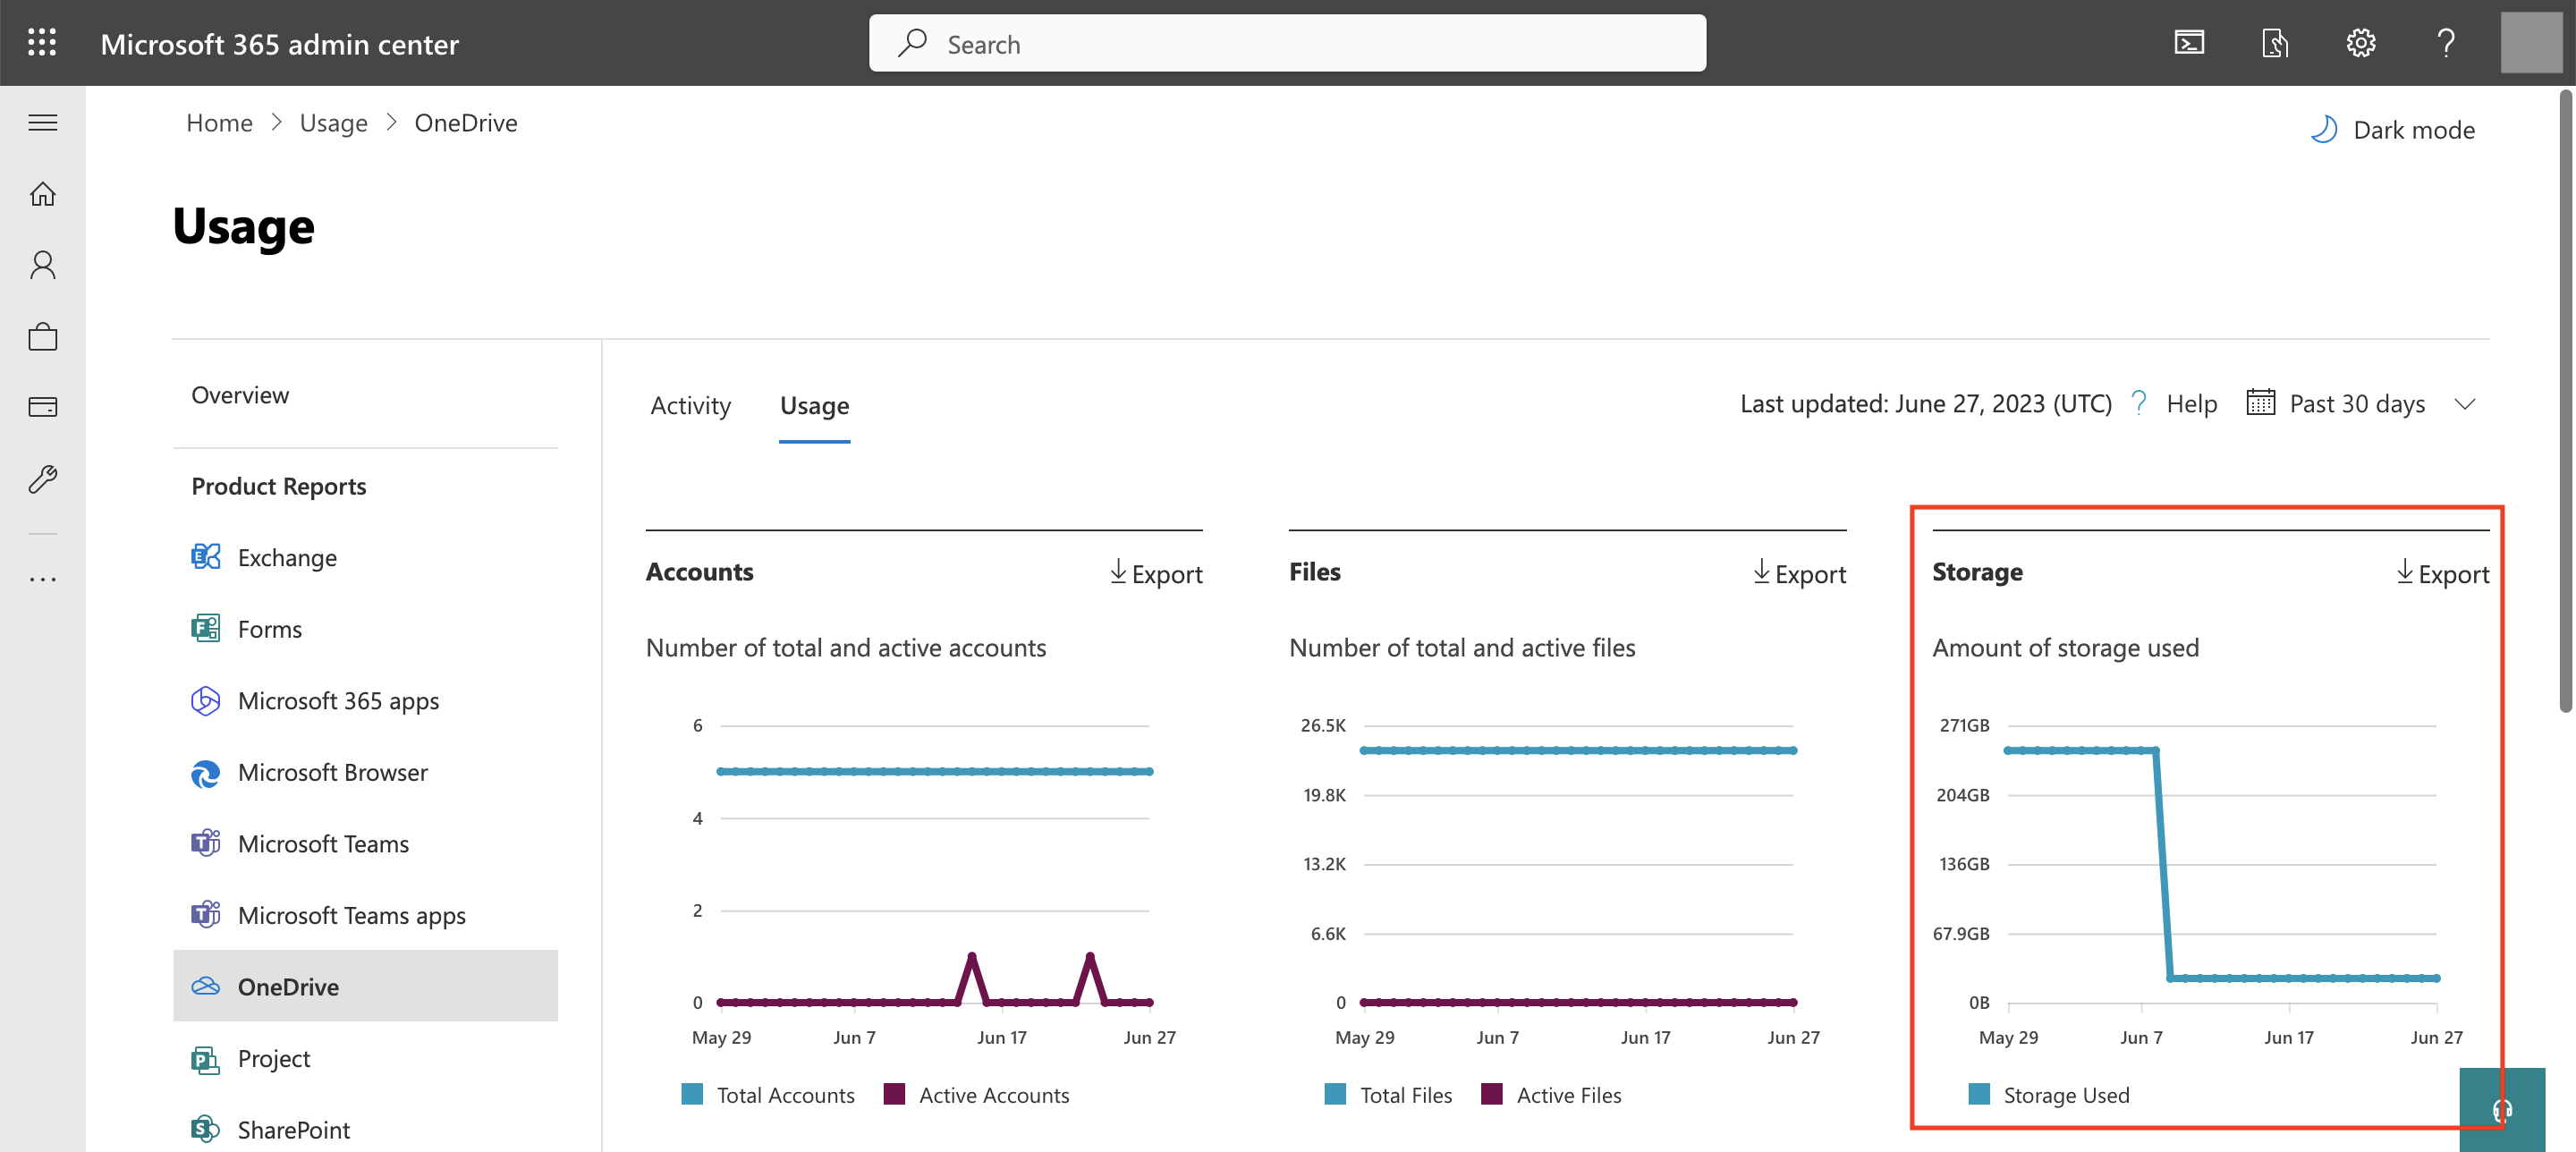Click the Microsoft Teams apps icon
This screenshot has height=1152, width=2576.
click(x=205, y=915)
